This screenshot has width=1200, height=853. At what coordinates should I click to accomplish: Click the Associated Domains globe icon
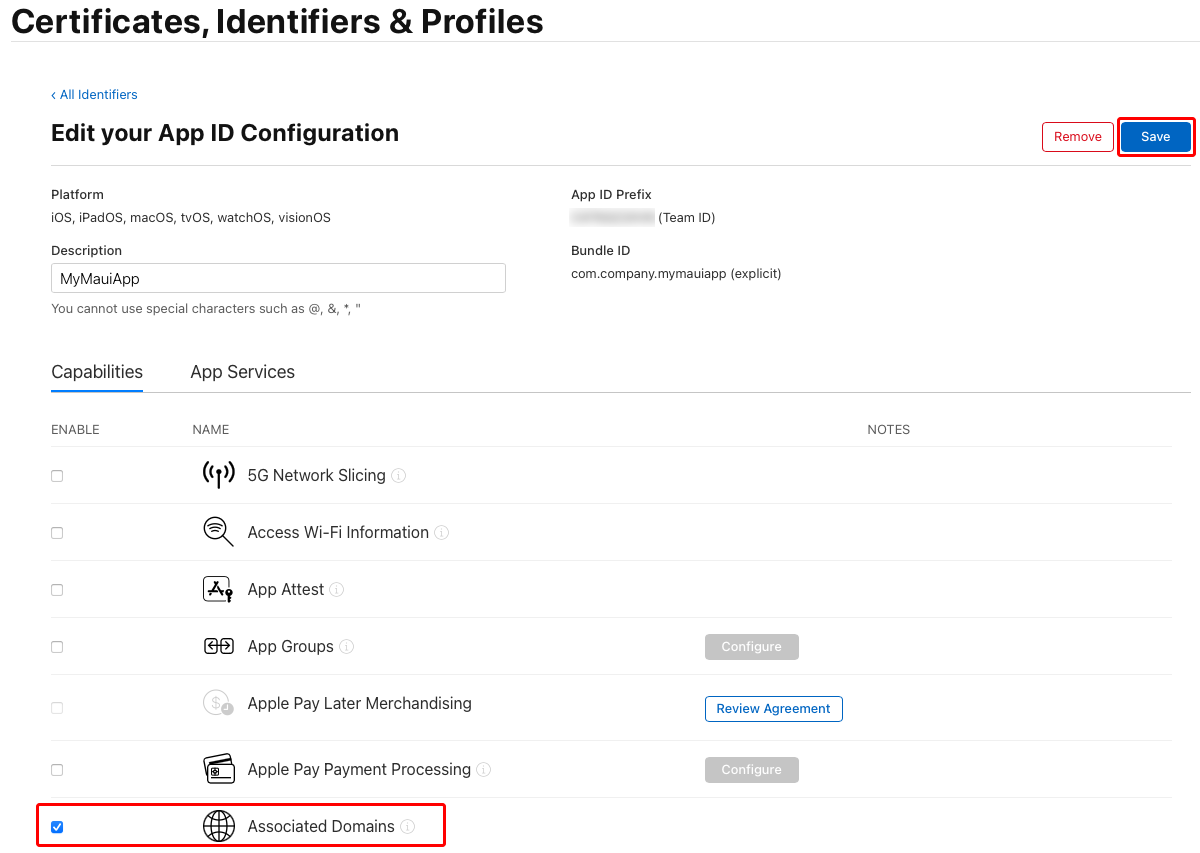click(x=218, y=826)
